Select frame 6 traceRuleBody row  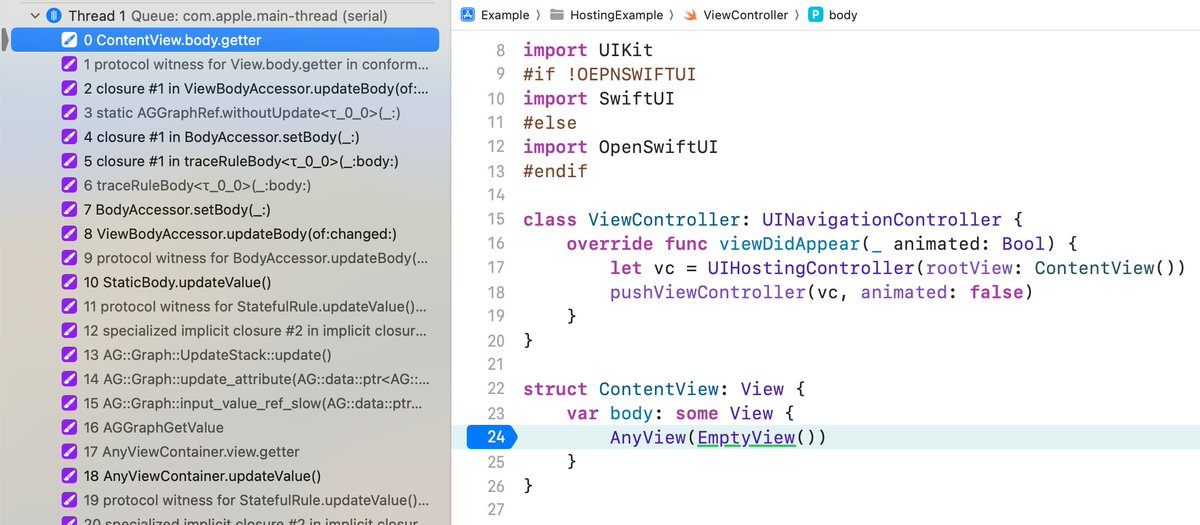[225, 185]
